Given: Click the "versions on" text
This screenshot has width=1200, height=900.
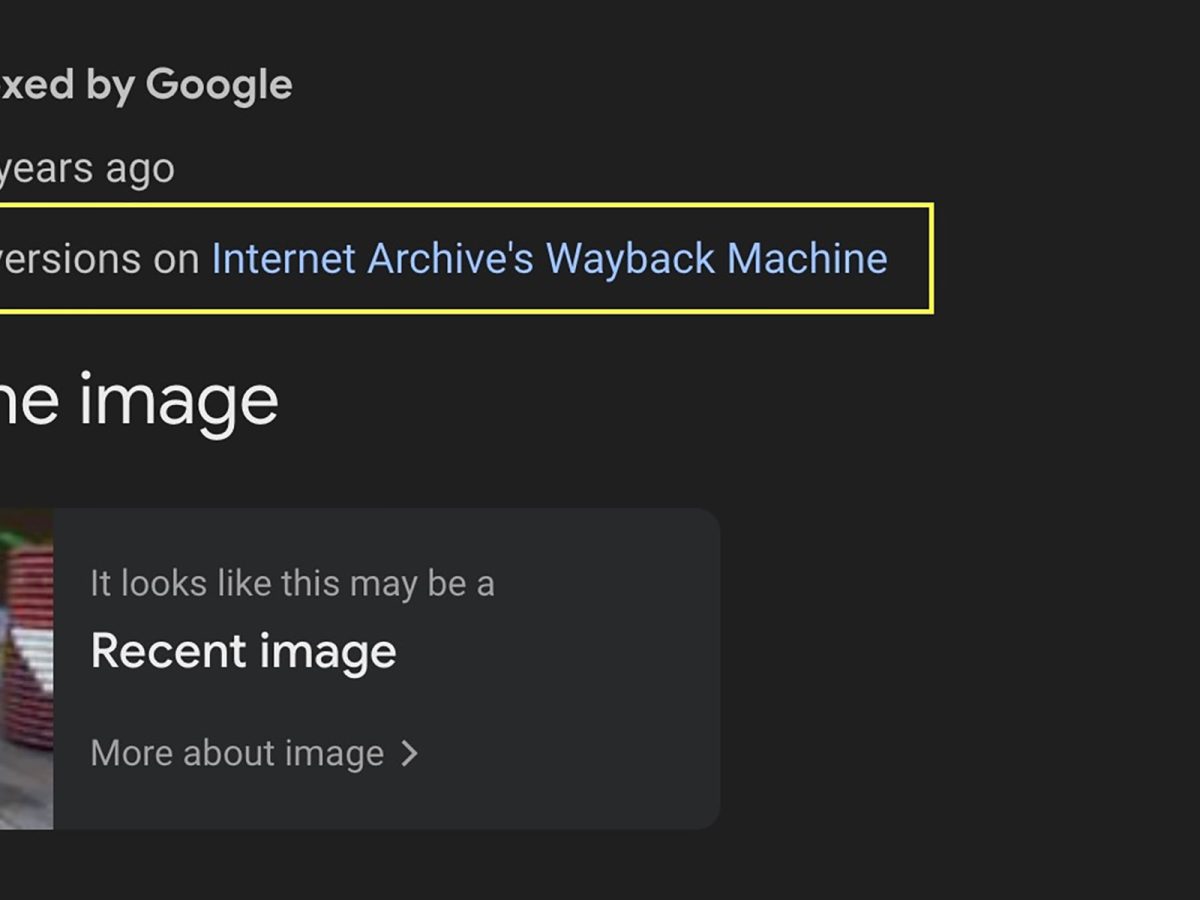Looking at the screenshot, I should 98,259.
